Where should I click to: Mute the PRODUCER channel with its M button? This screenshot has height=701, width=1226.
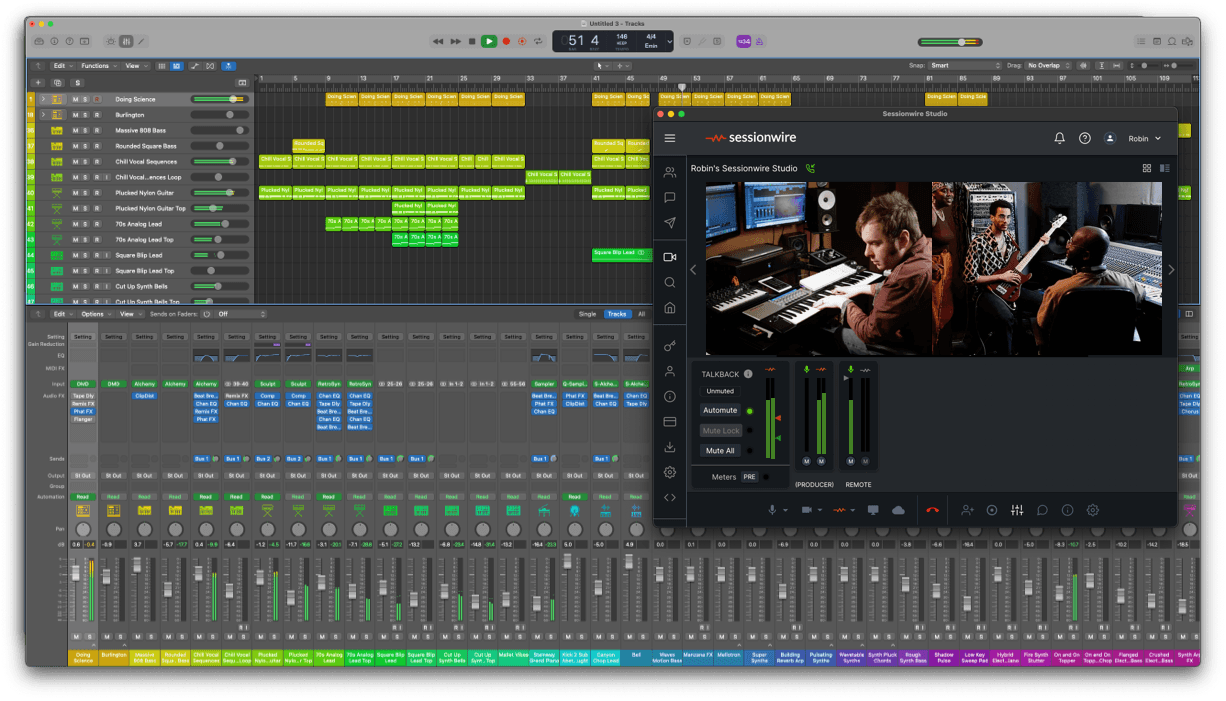[x=806, y=461]
